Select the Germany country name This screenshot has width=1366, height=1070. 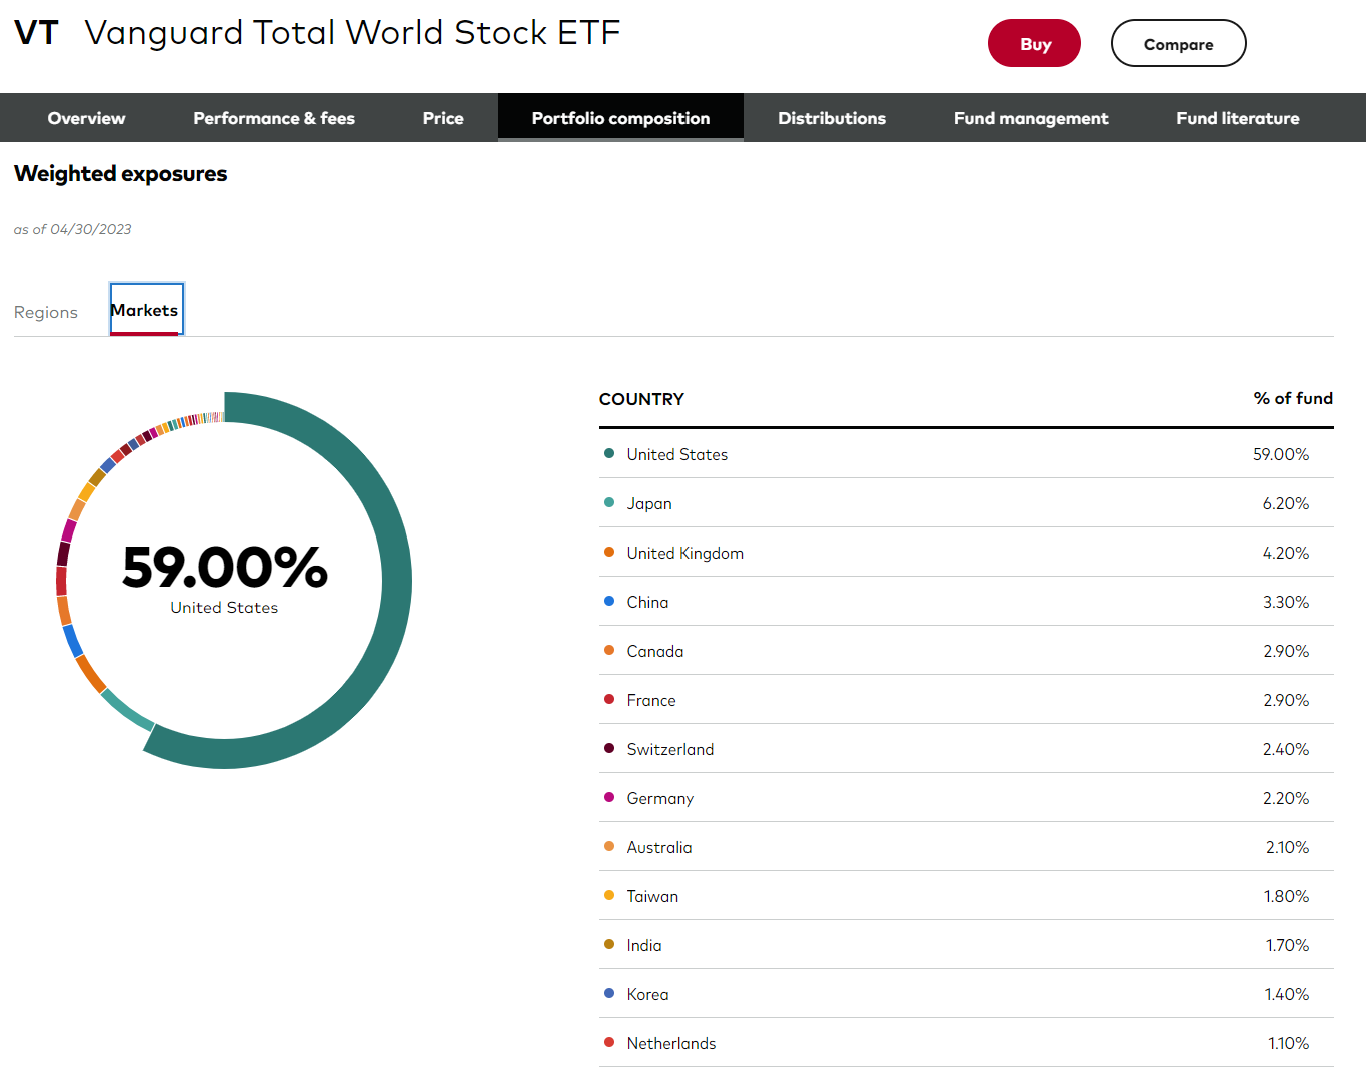(x=660, y=798)
